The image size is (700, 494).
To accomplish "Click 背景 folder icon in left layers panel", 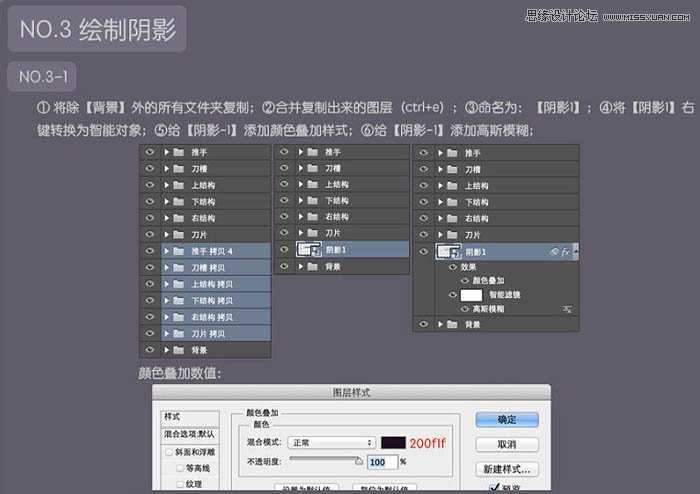I will click(x=179, y=350).
